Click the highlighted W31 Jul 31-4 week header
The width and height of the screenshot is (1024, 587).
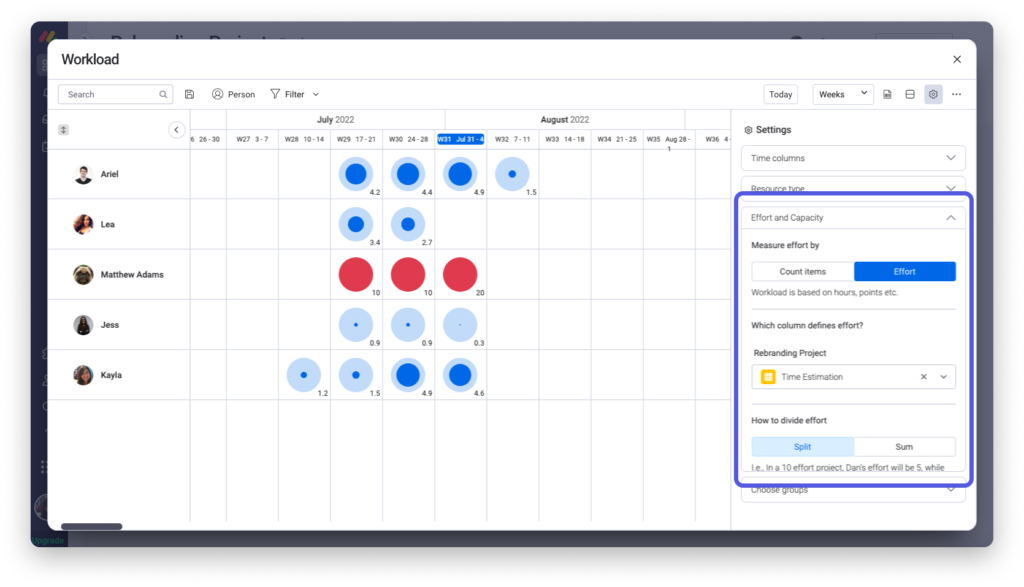pyautogui.click(x=460, y=139)
